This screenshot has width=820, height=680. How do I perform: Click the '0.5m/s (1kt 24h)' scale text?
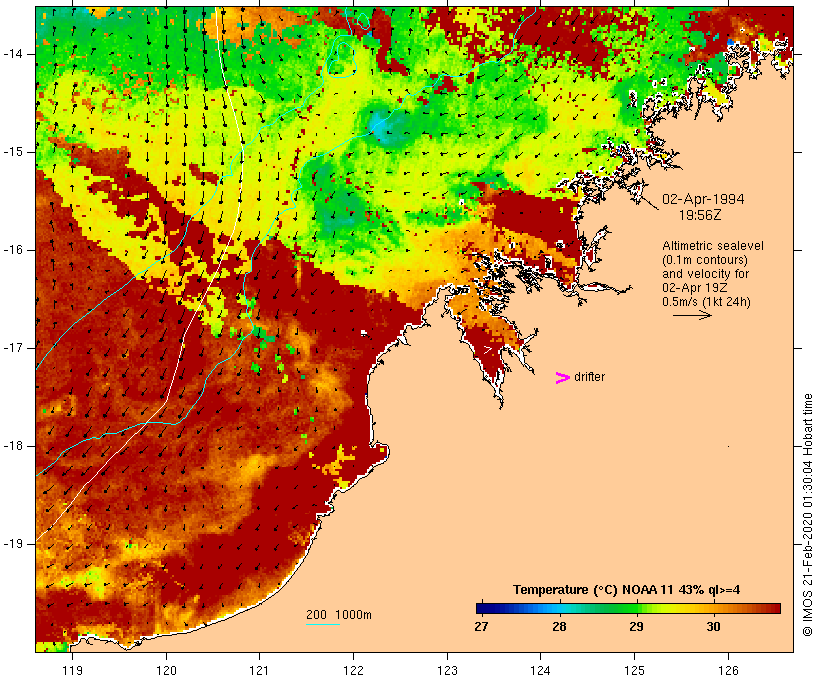[x=706, y=301]
